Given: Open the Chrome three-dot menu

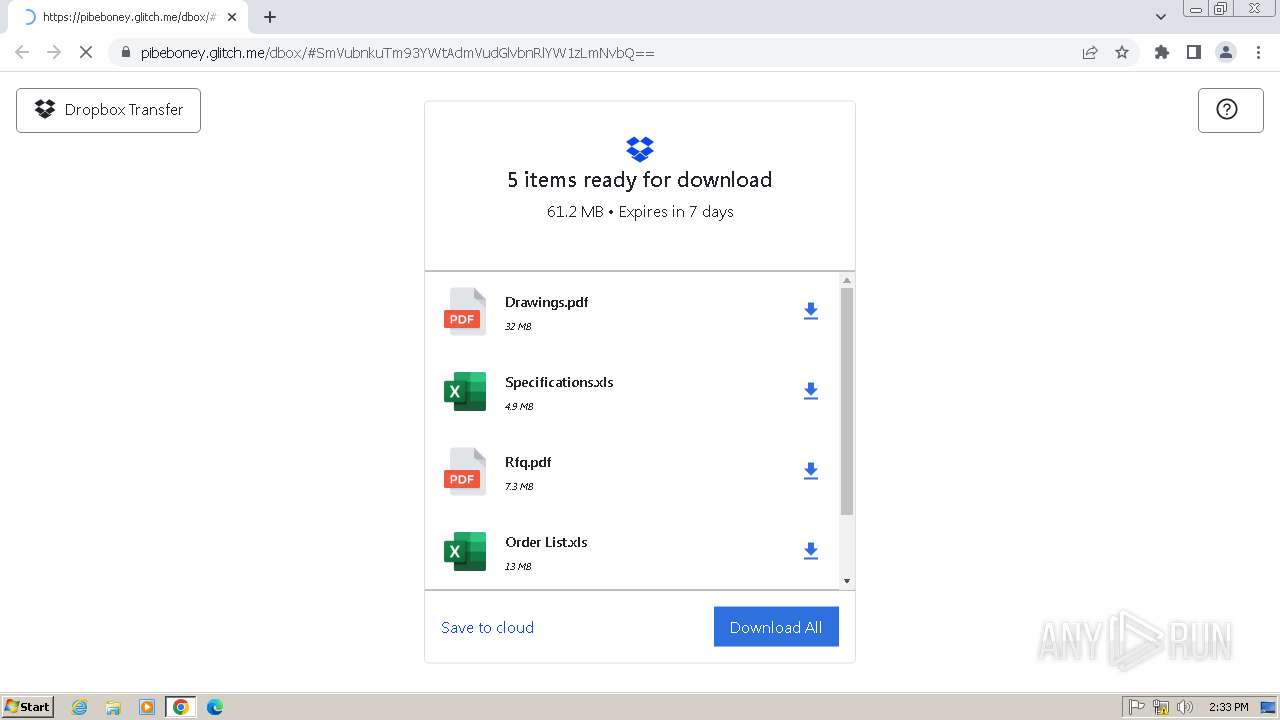Looking at the screenshot, I should (1258, 52).
